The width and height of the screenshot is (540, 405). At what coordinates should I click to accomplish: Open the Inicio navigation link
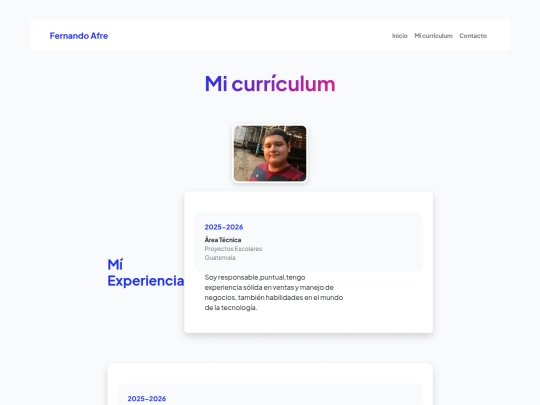click(399, 36)
